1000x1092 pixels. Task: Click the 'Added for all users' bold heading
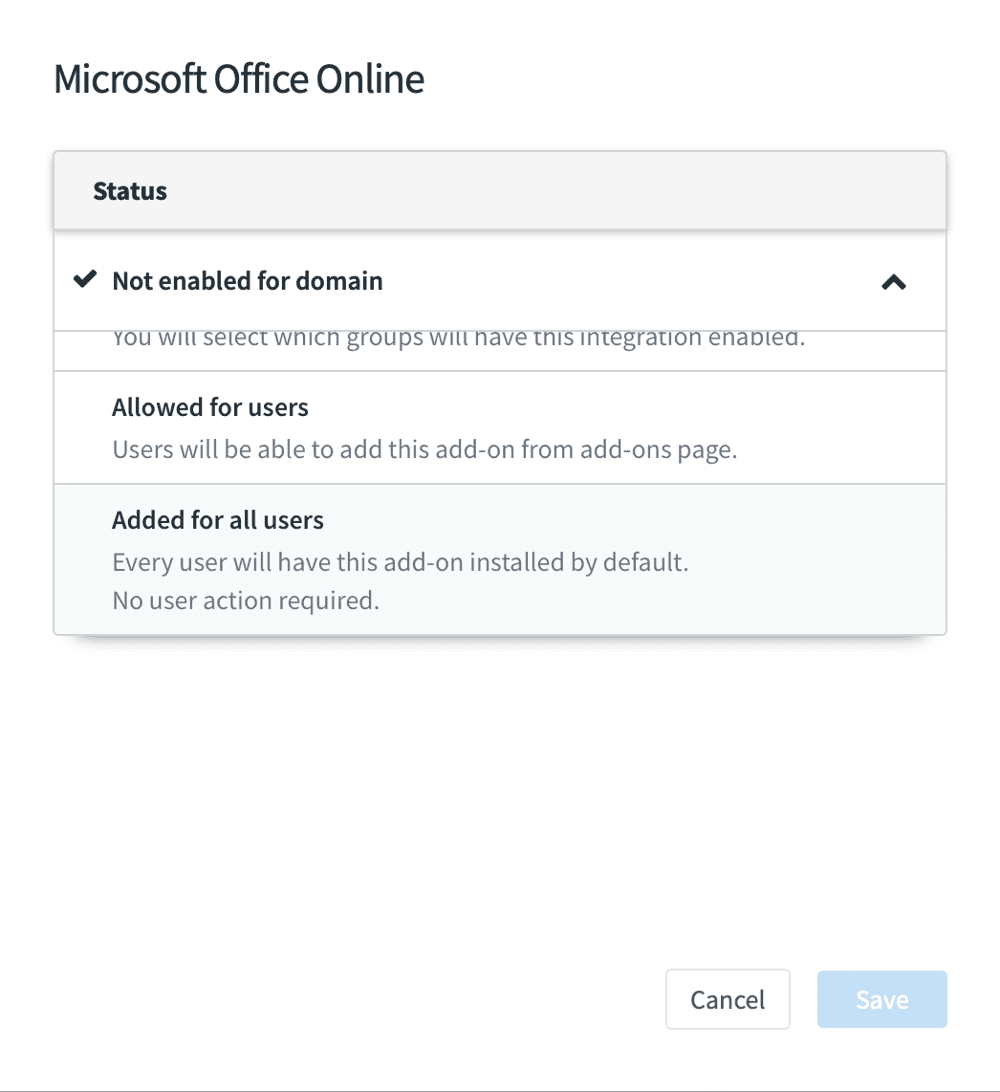[x=218, y=520]
